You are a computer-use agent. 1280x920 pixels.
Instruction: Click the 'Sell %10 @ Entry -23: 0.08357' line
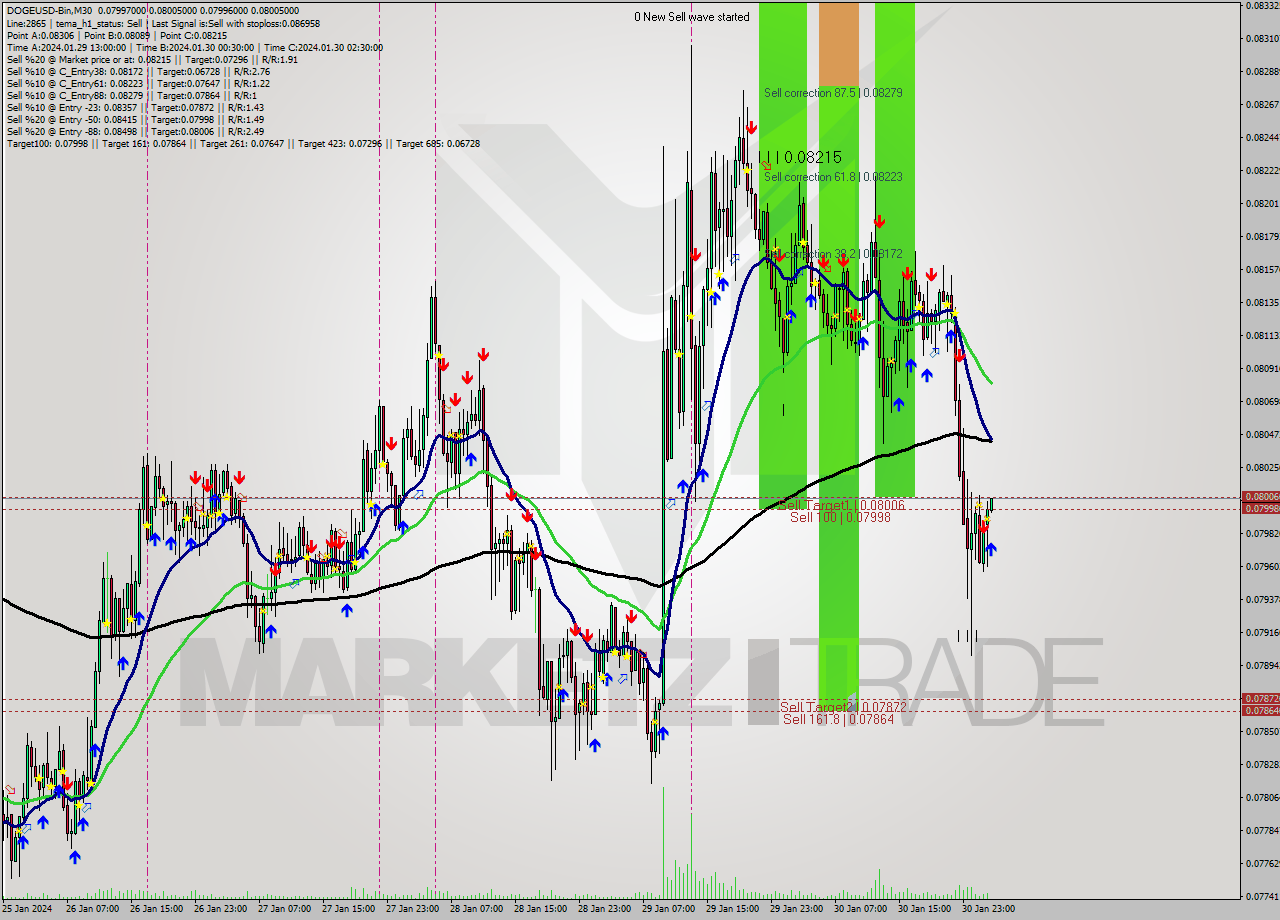coord(135,107)
